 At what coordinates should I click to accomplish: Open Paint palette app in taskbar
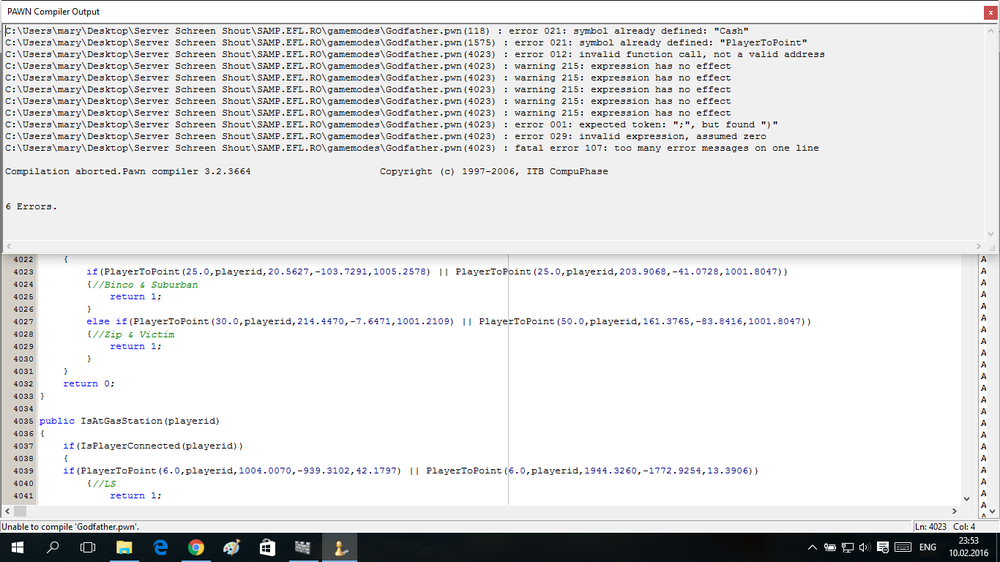tap(232, 547)
